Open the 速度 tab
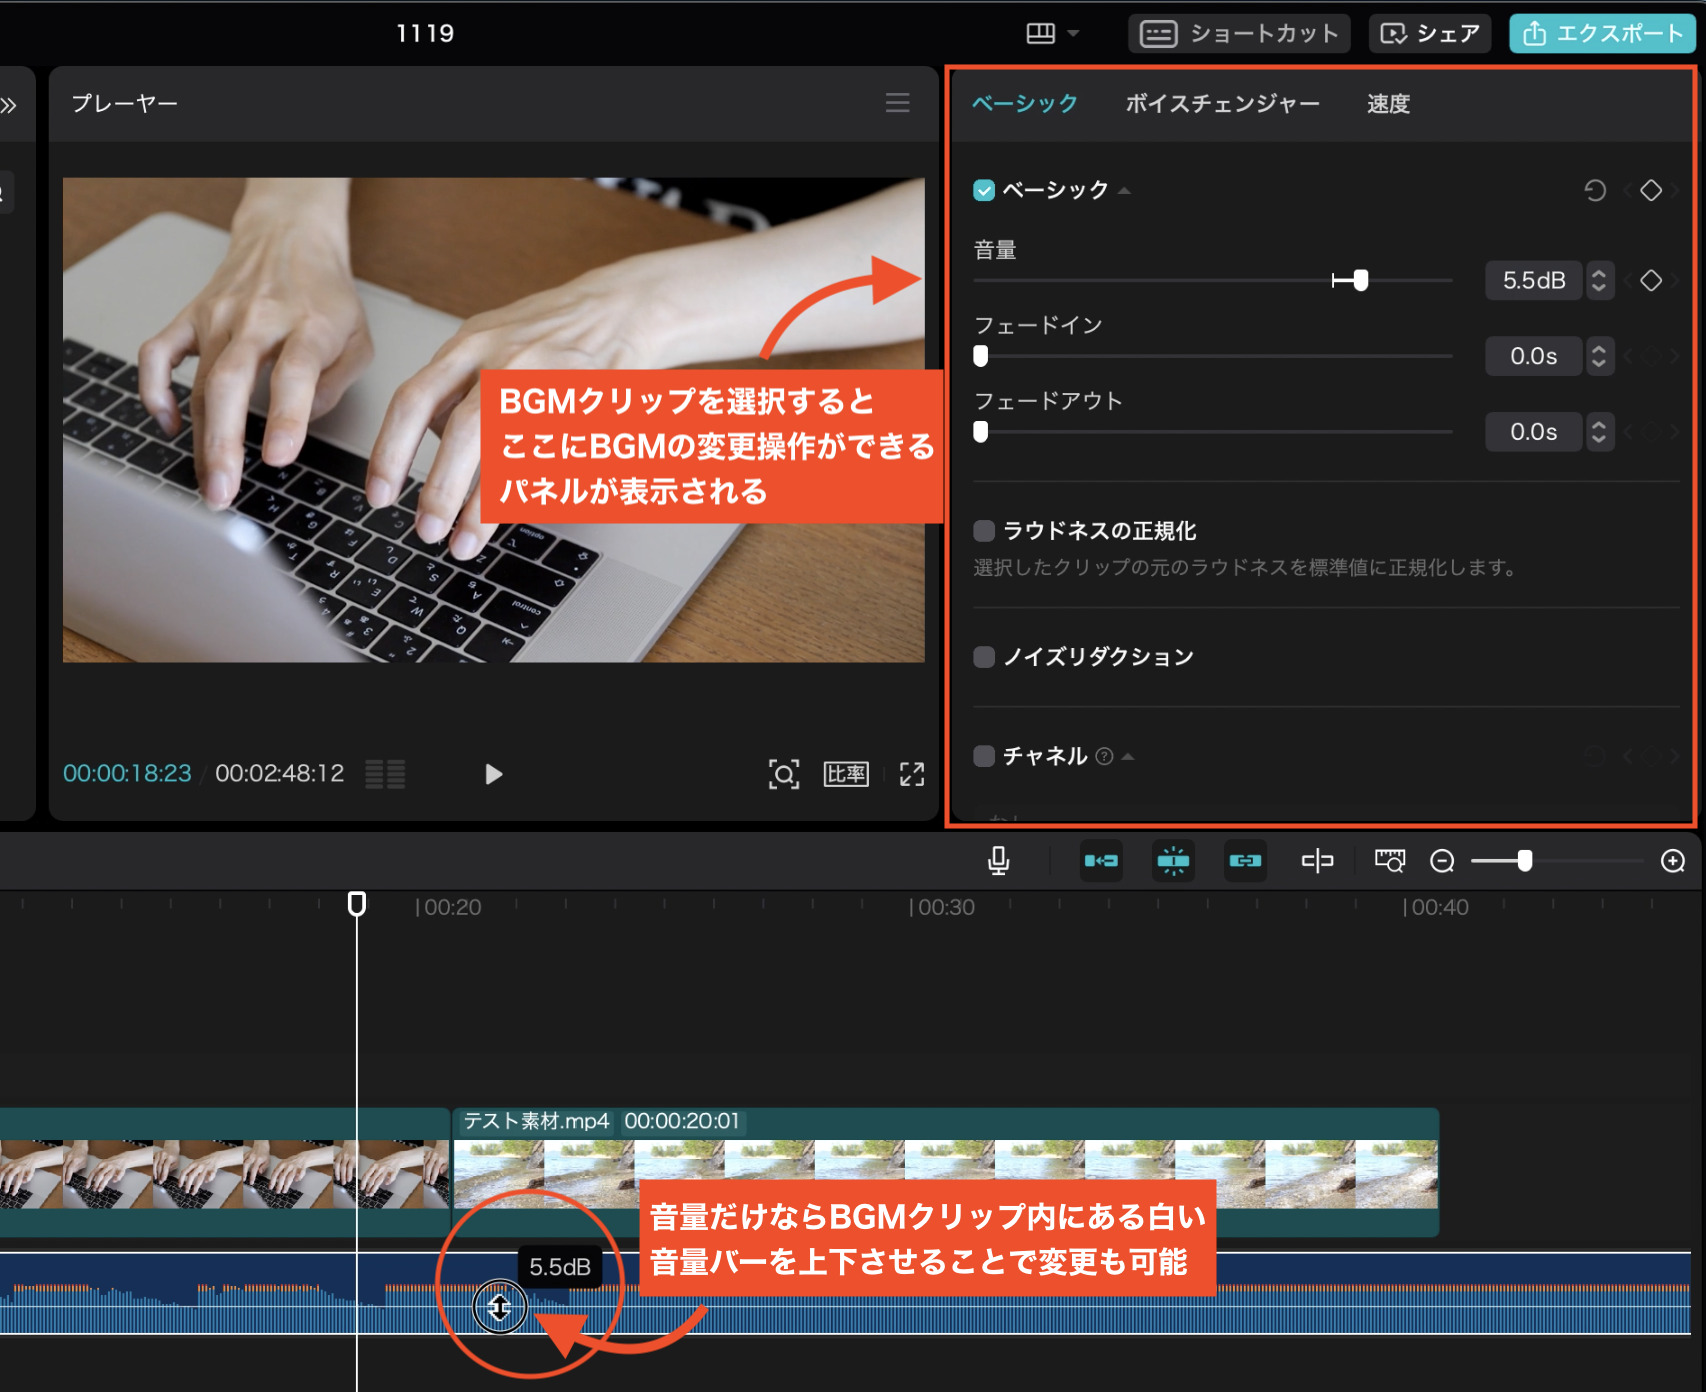This screenshot has width=1706, height=1392. tap(1387, 103)
